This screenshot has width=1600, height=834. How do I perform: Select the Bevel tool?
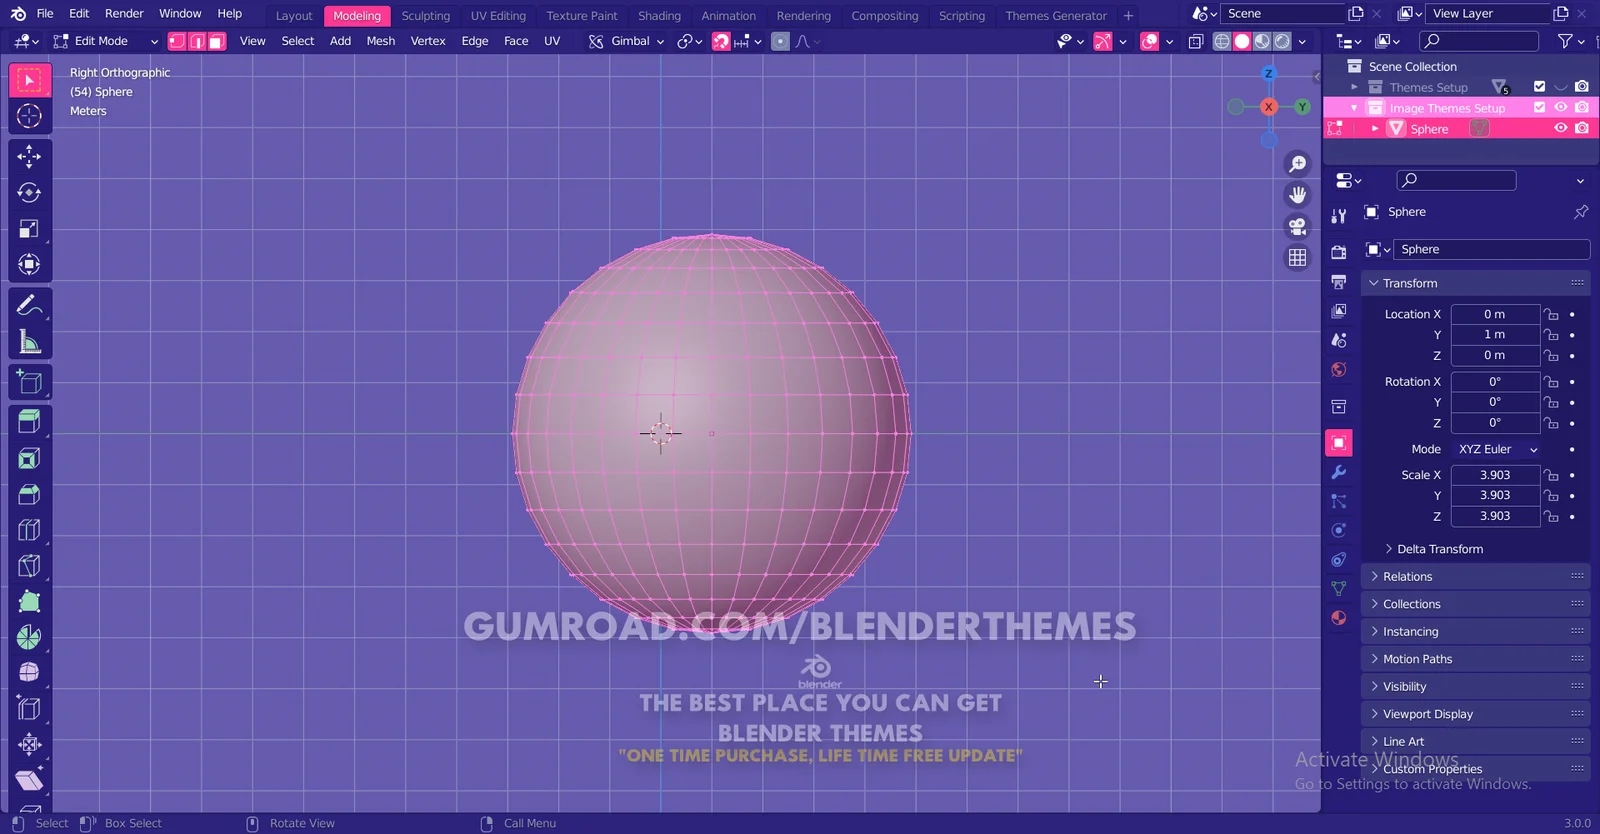pos(29,494)
